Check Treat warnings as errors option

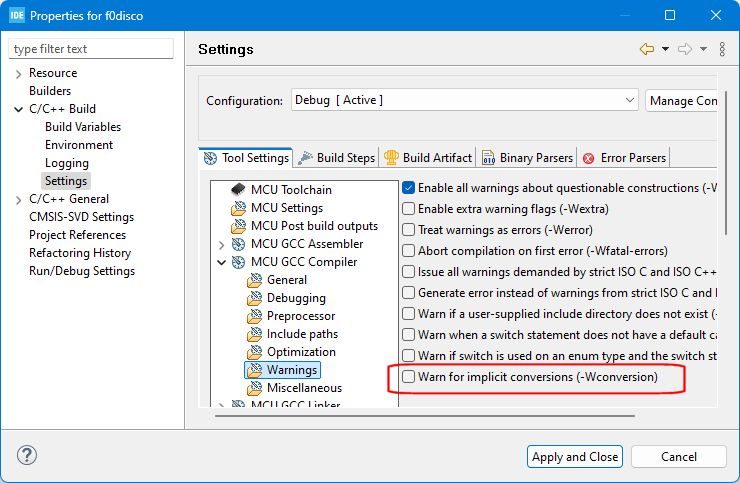pos(408,230)
